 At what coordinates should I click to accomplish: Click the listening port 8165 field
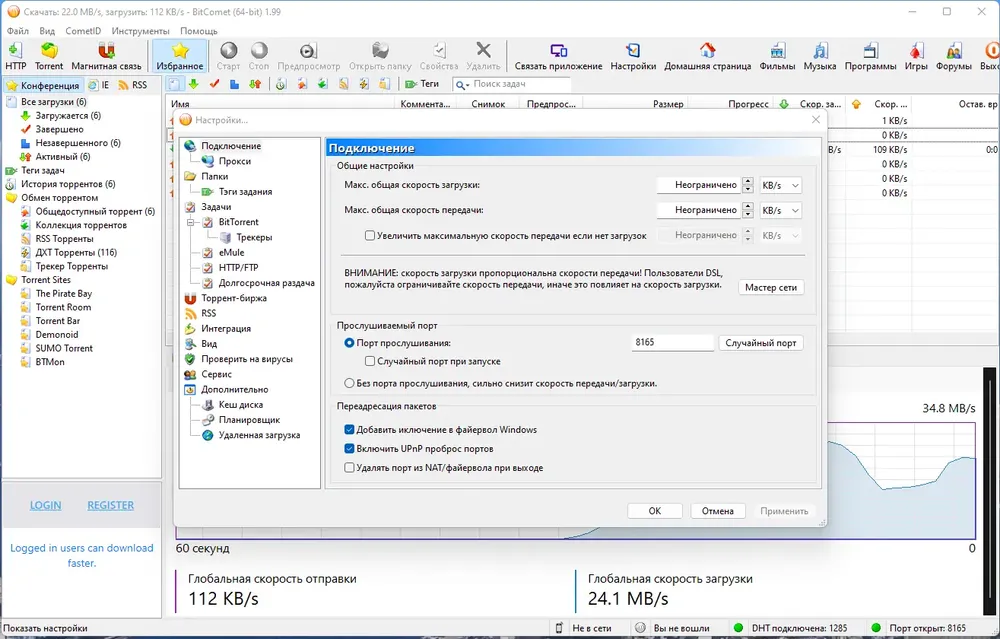pyautogui.click(x=672, y=342)
